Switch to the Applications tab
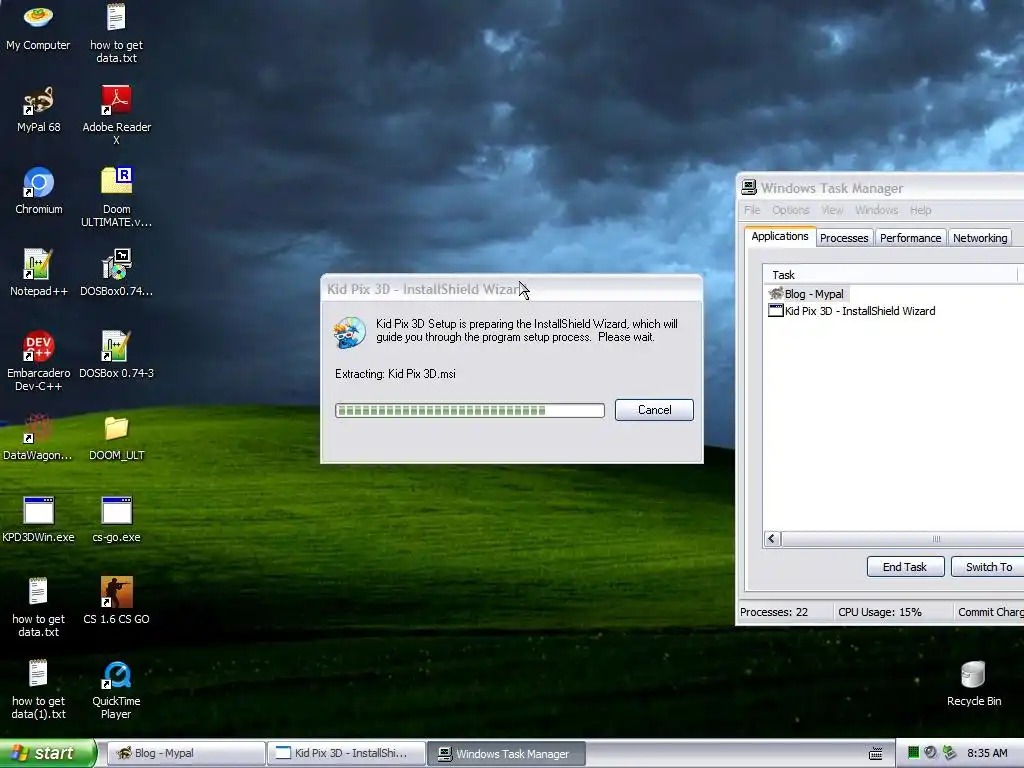 (x=780, y=236)
